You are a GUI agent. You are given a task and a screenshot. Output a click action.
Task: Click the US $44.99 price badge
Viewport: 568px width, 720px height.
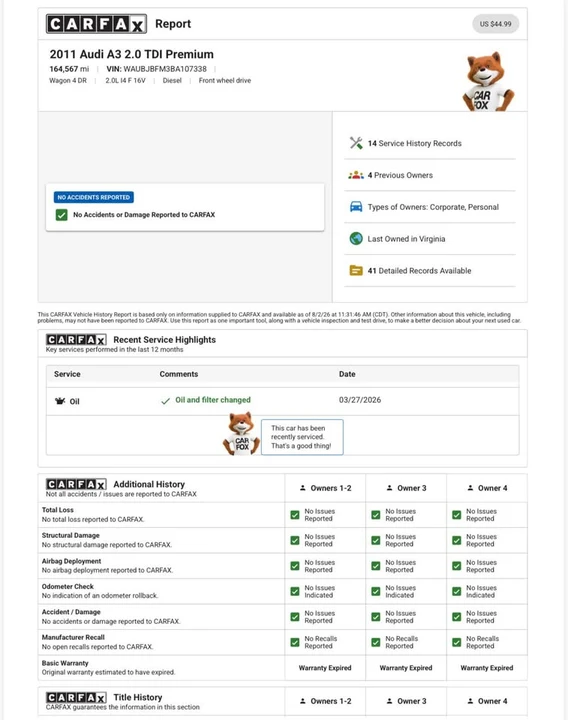pos(495,24)
